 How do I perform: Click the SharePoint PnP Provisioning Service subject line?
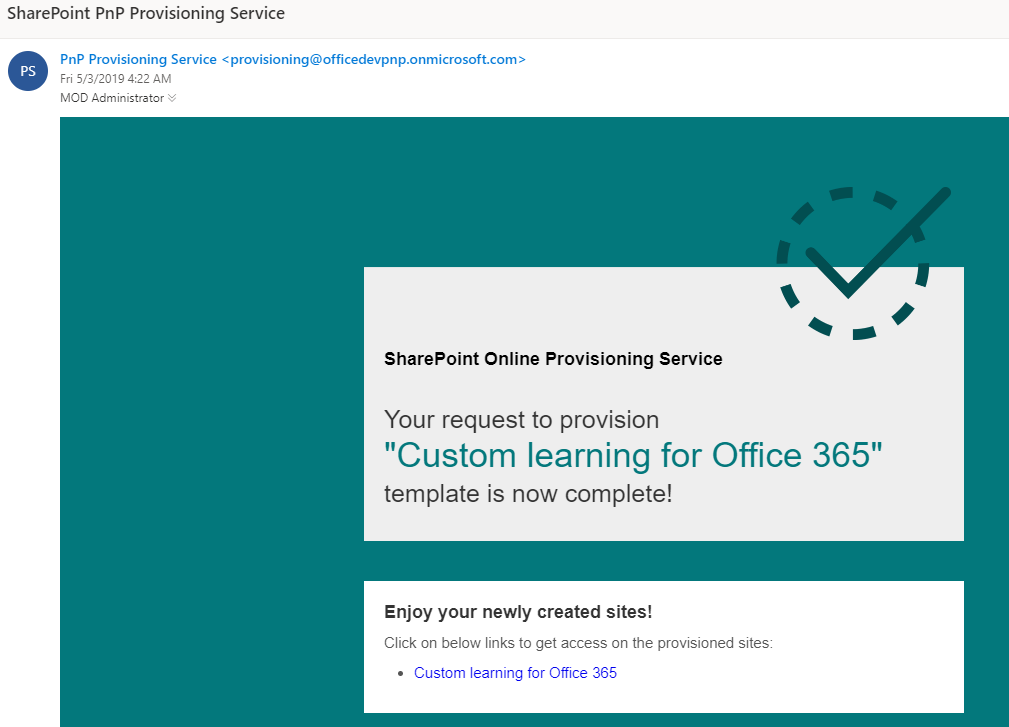click(x=146, y=14)
